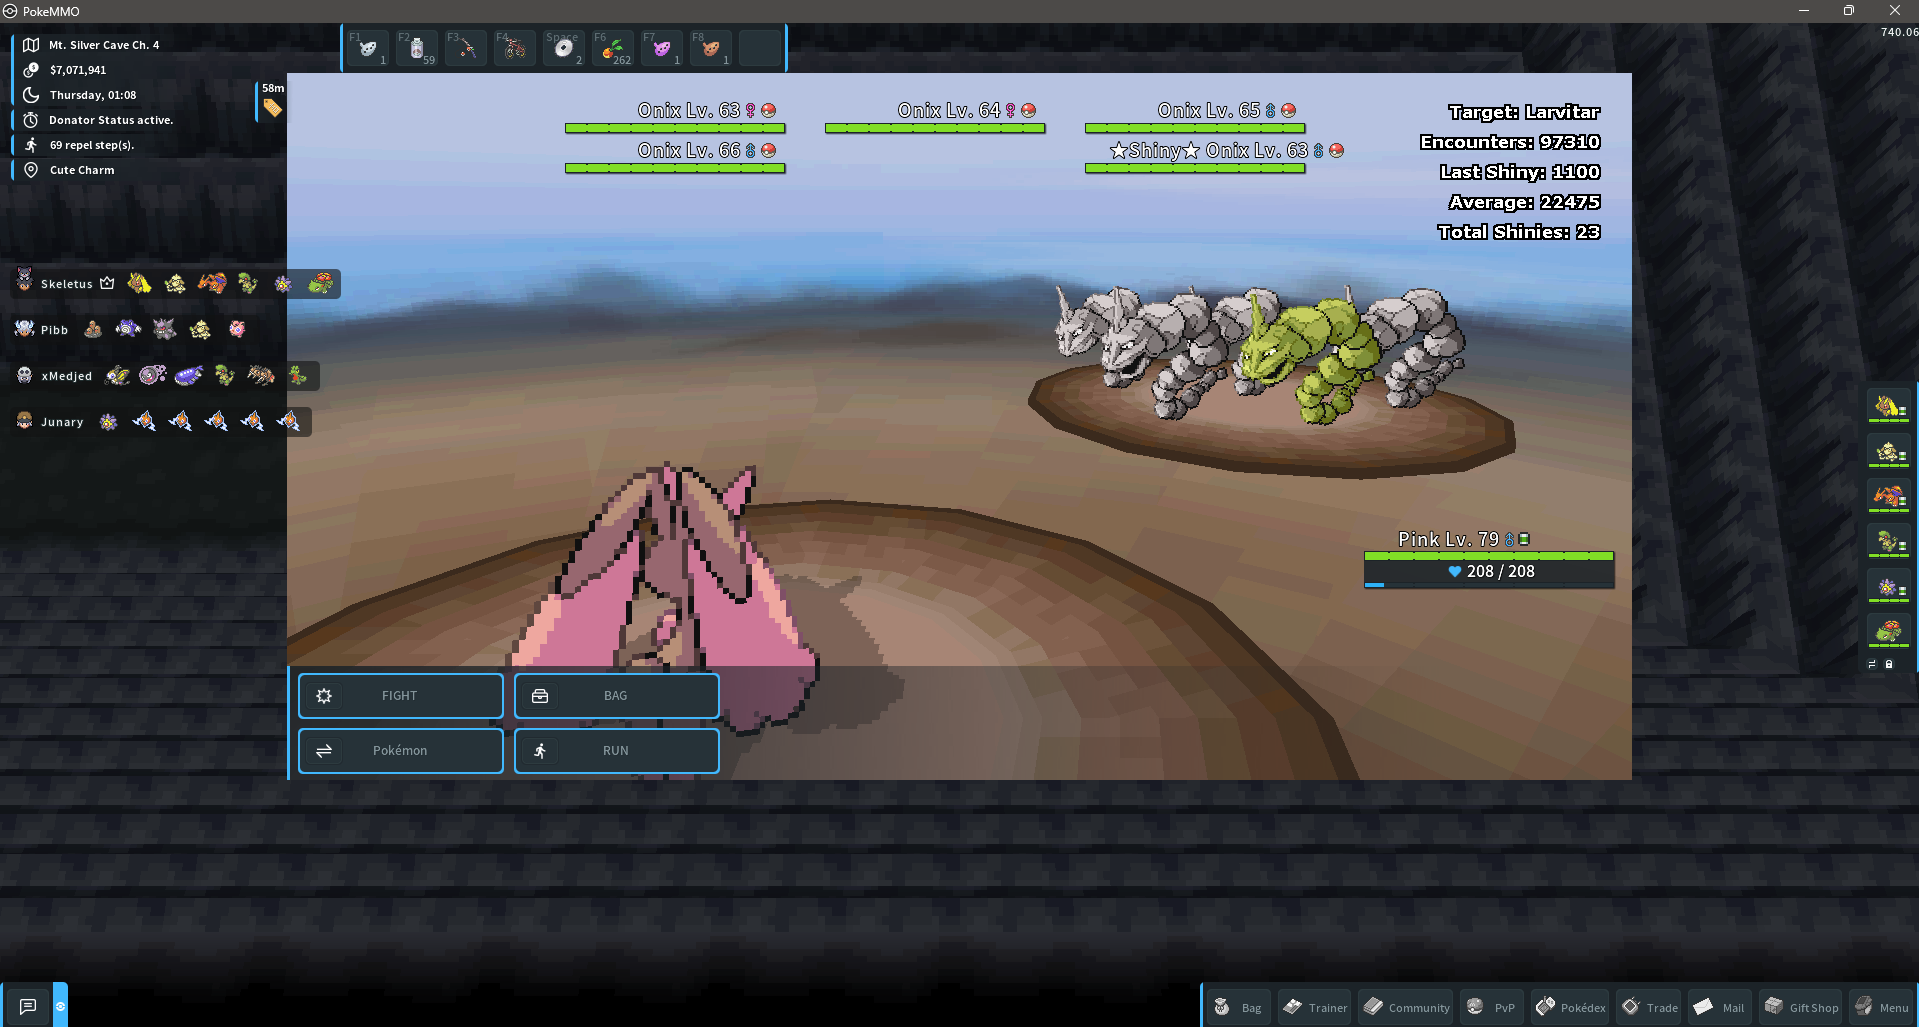
Task: Click the money icon beside $7,071,941
Action: pos(31,70)
